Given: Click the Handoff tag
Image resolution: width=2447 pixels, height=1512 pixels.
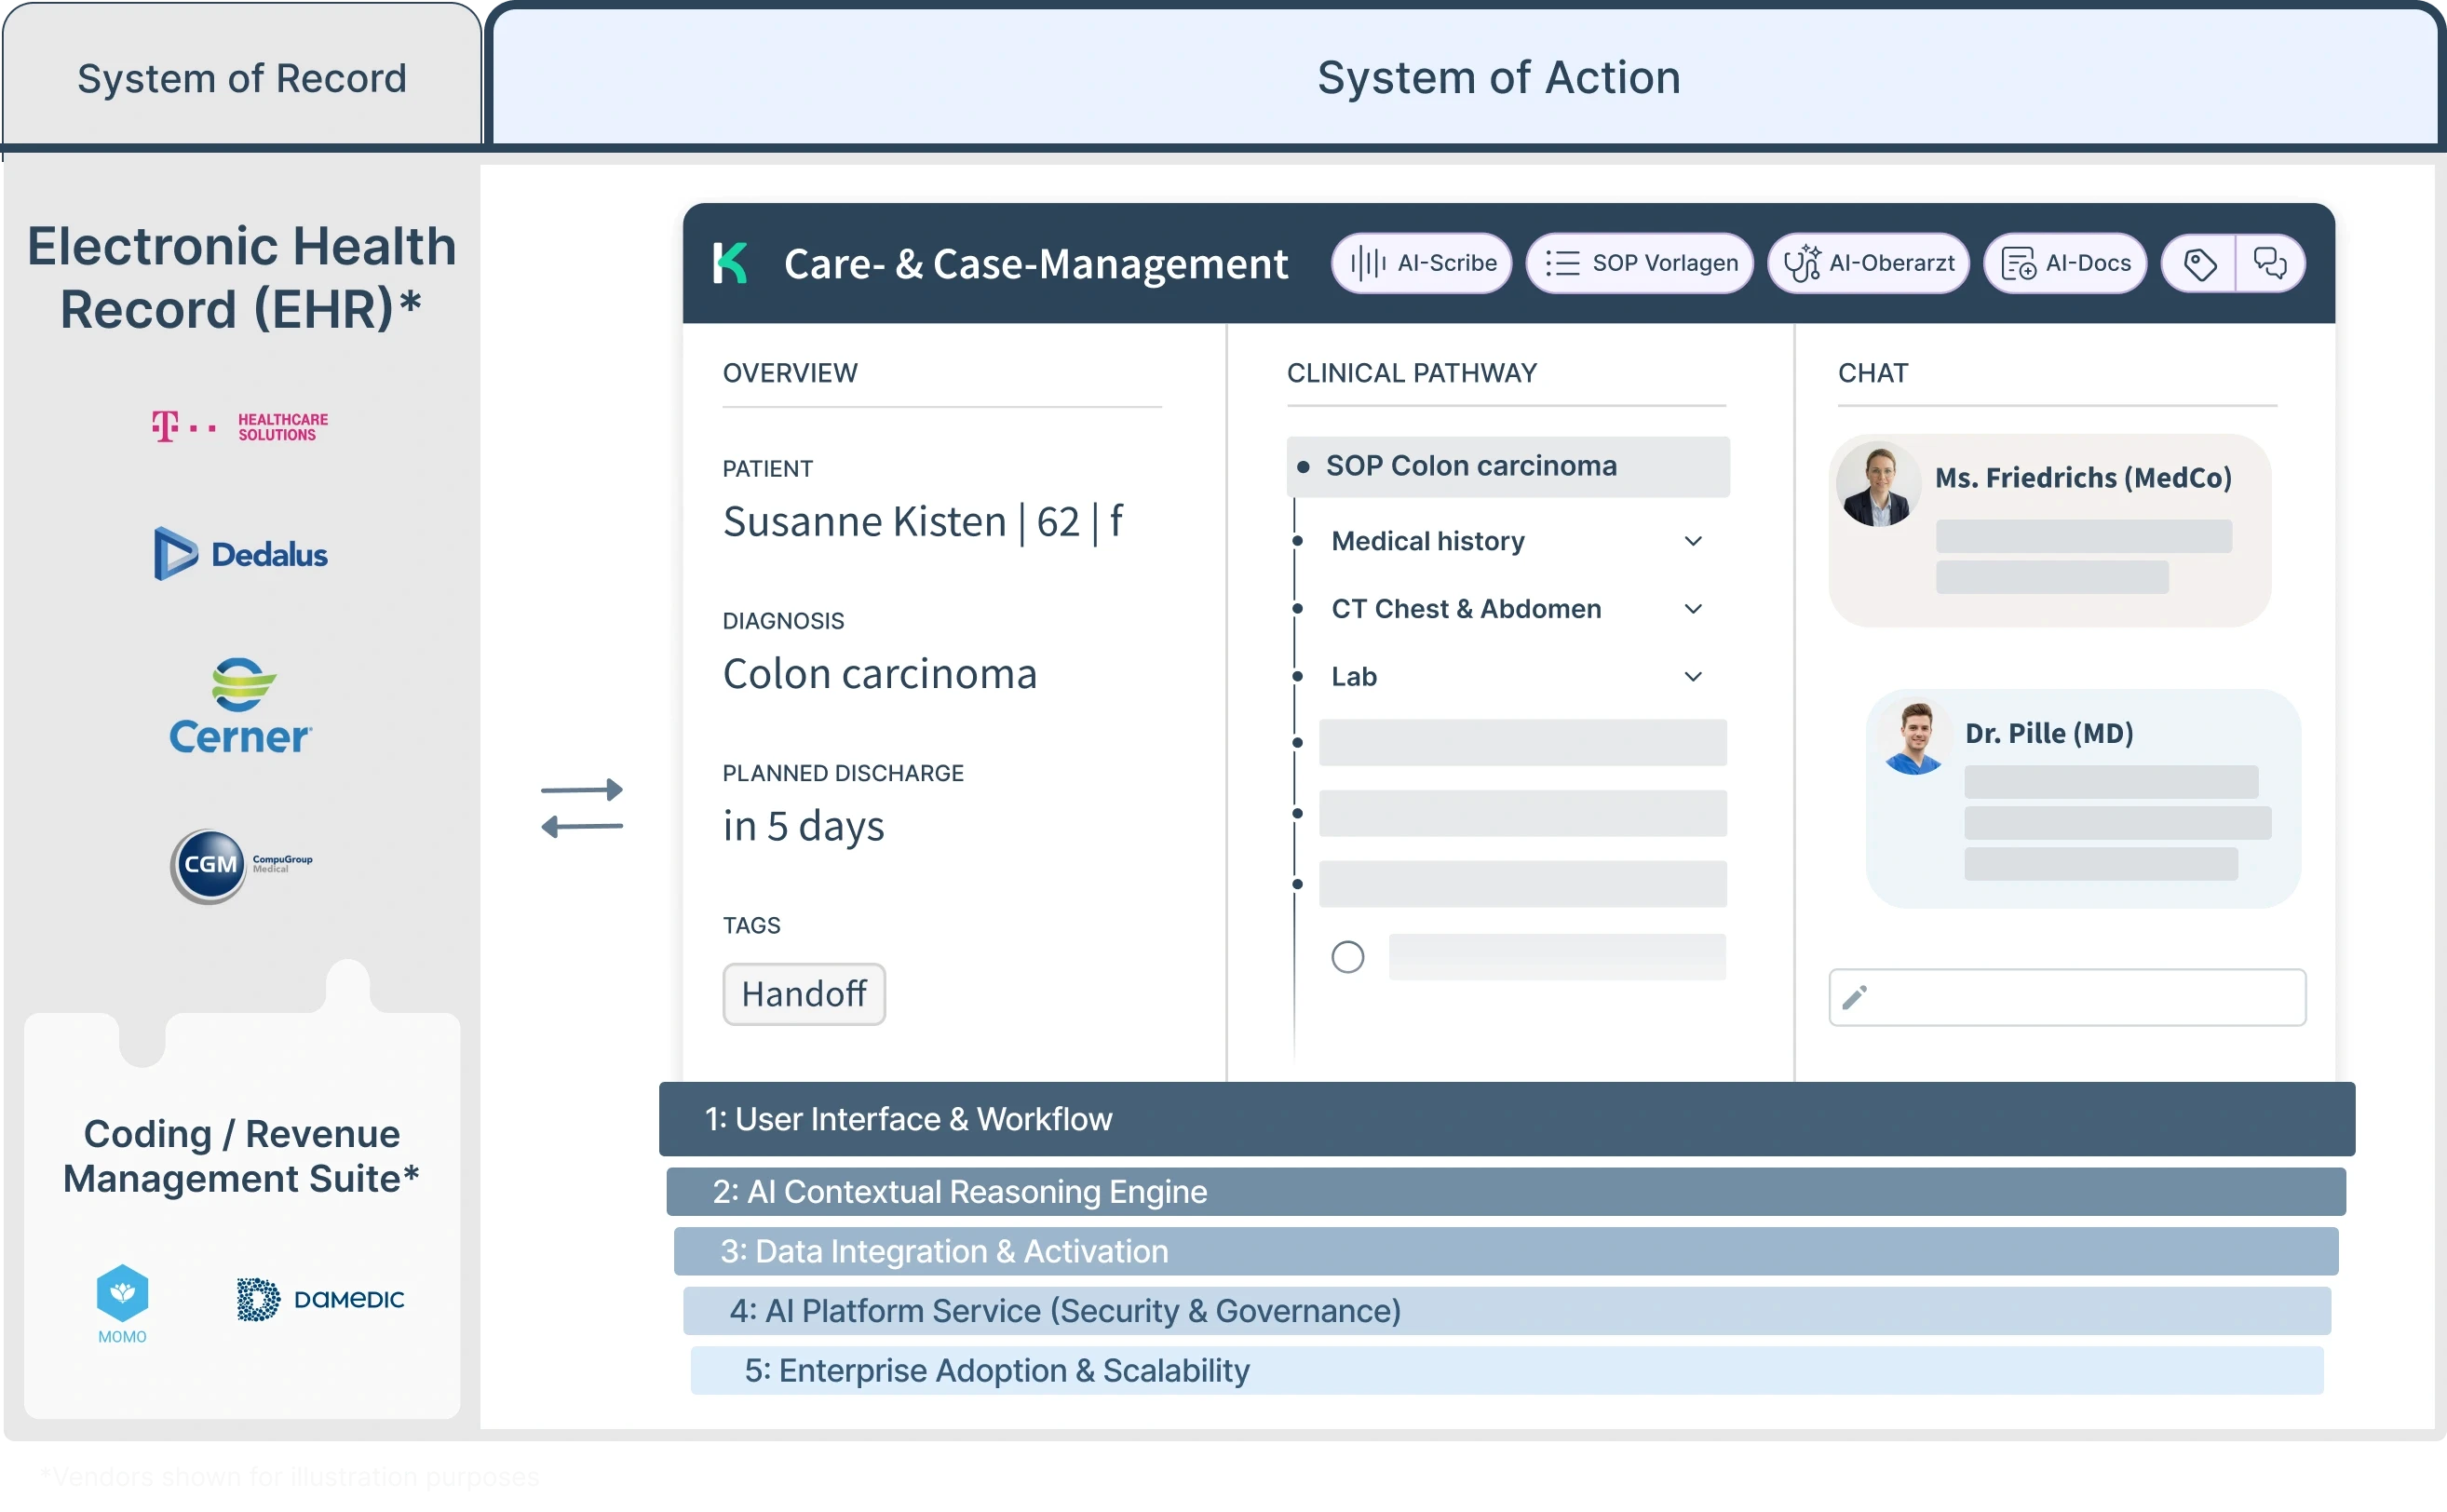Looking at the screenshot, I should tap(804, 994).
